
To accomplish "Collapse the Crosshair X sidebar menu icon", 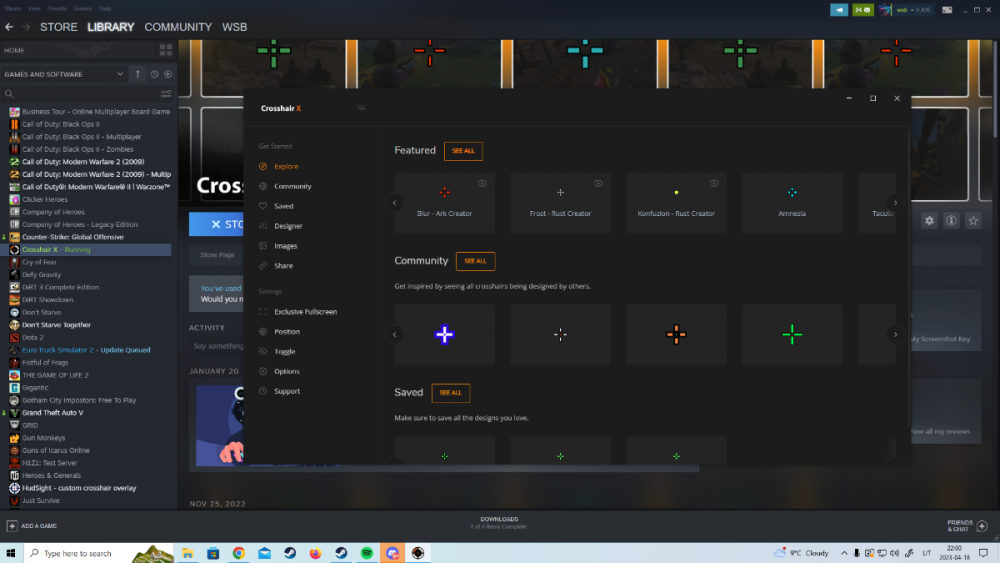I will point(361,108).
